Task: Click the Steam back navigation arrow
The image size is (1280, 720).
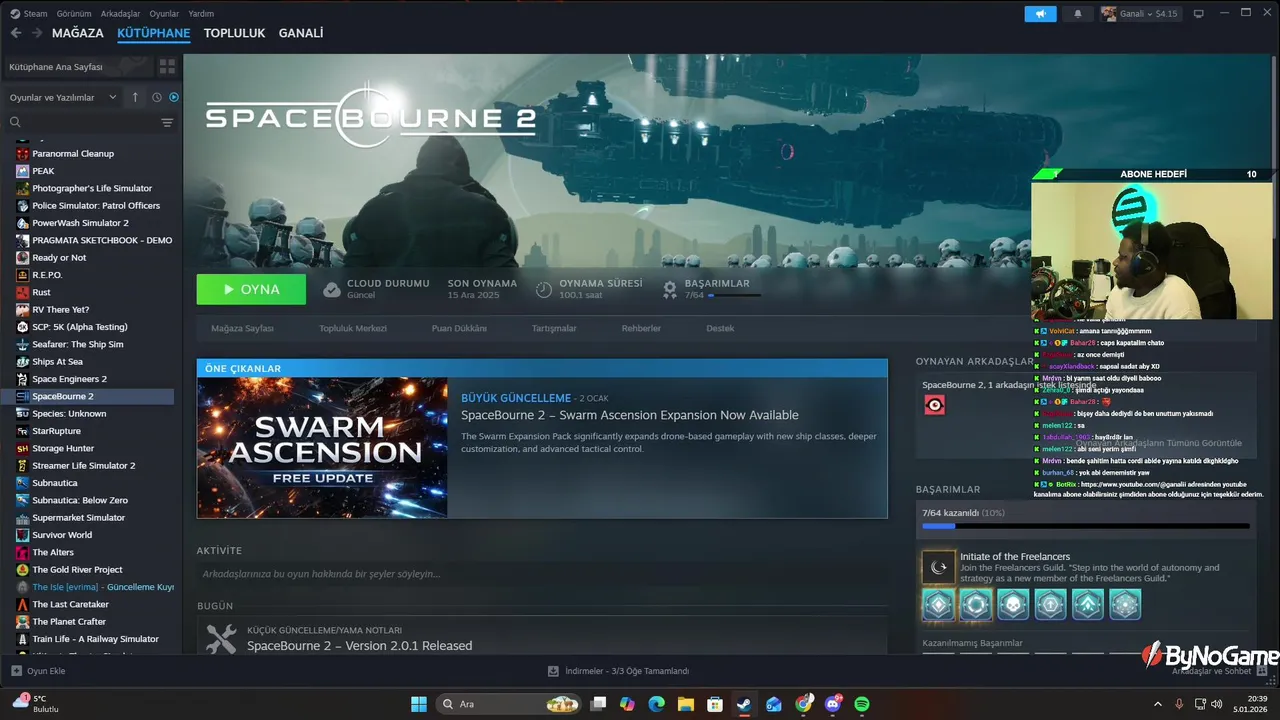Action: [x=16, y=33]
